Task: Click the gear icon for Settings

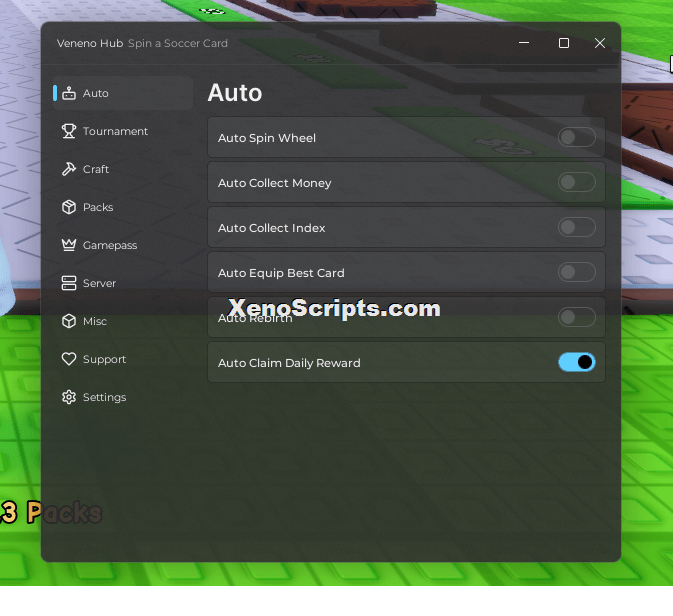Action: [x=69, y=397]
